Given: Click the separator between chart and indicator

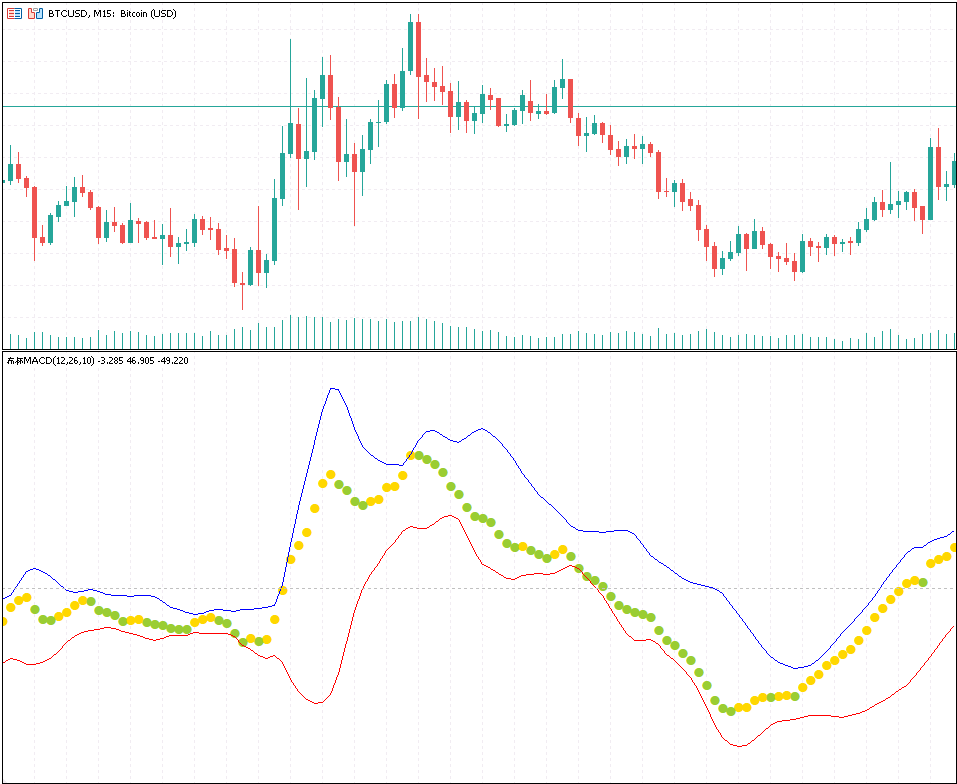Looking at the screenshot, I should pos(478,350).
